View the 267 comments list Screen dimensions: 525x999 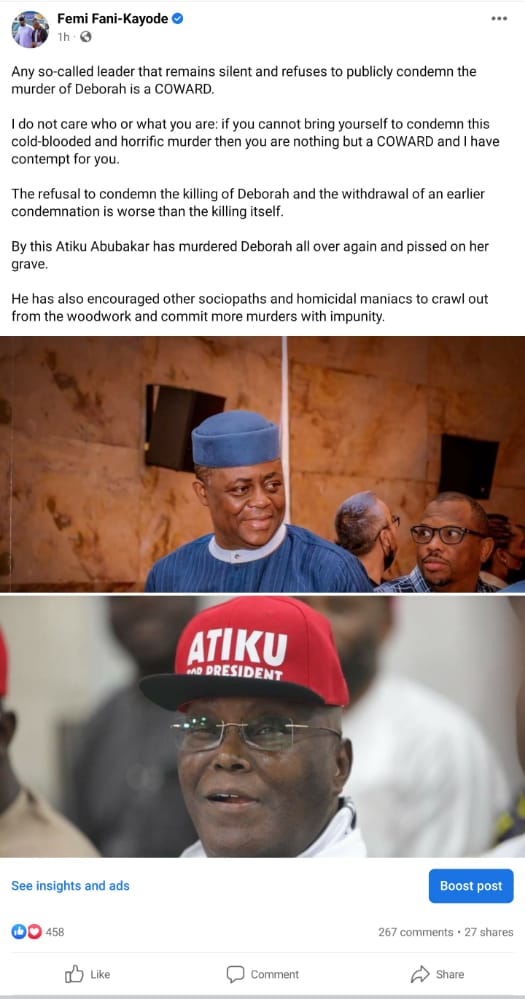pyautogui.click(x=415, y=932)
